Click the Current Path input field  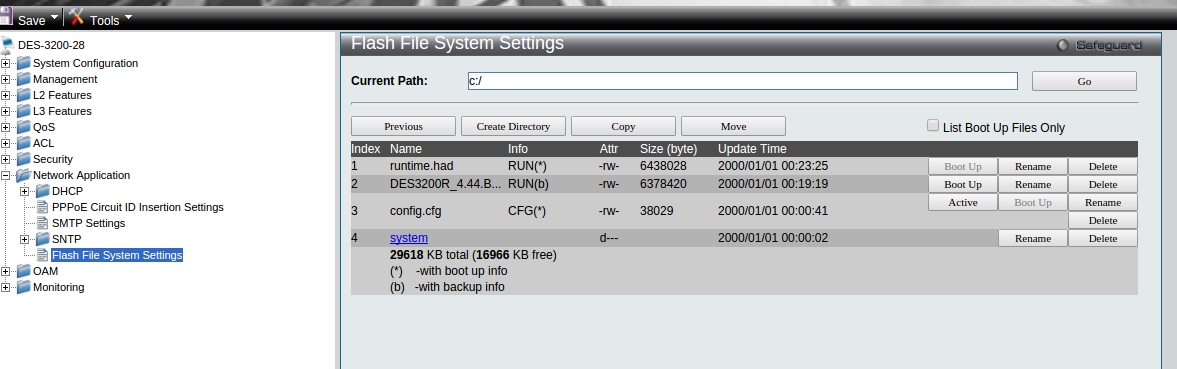coord(742,81)
